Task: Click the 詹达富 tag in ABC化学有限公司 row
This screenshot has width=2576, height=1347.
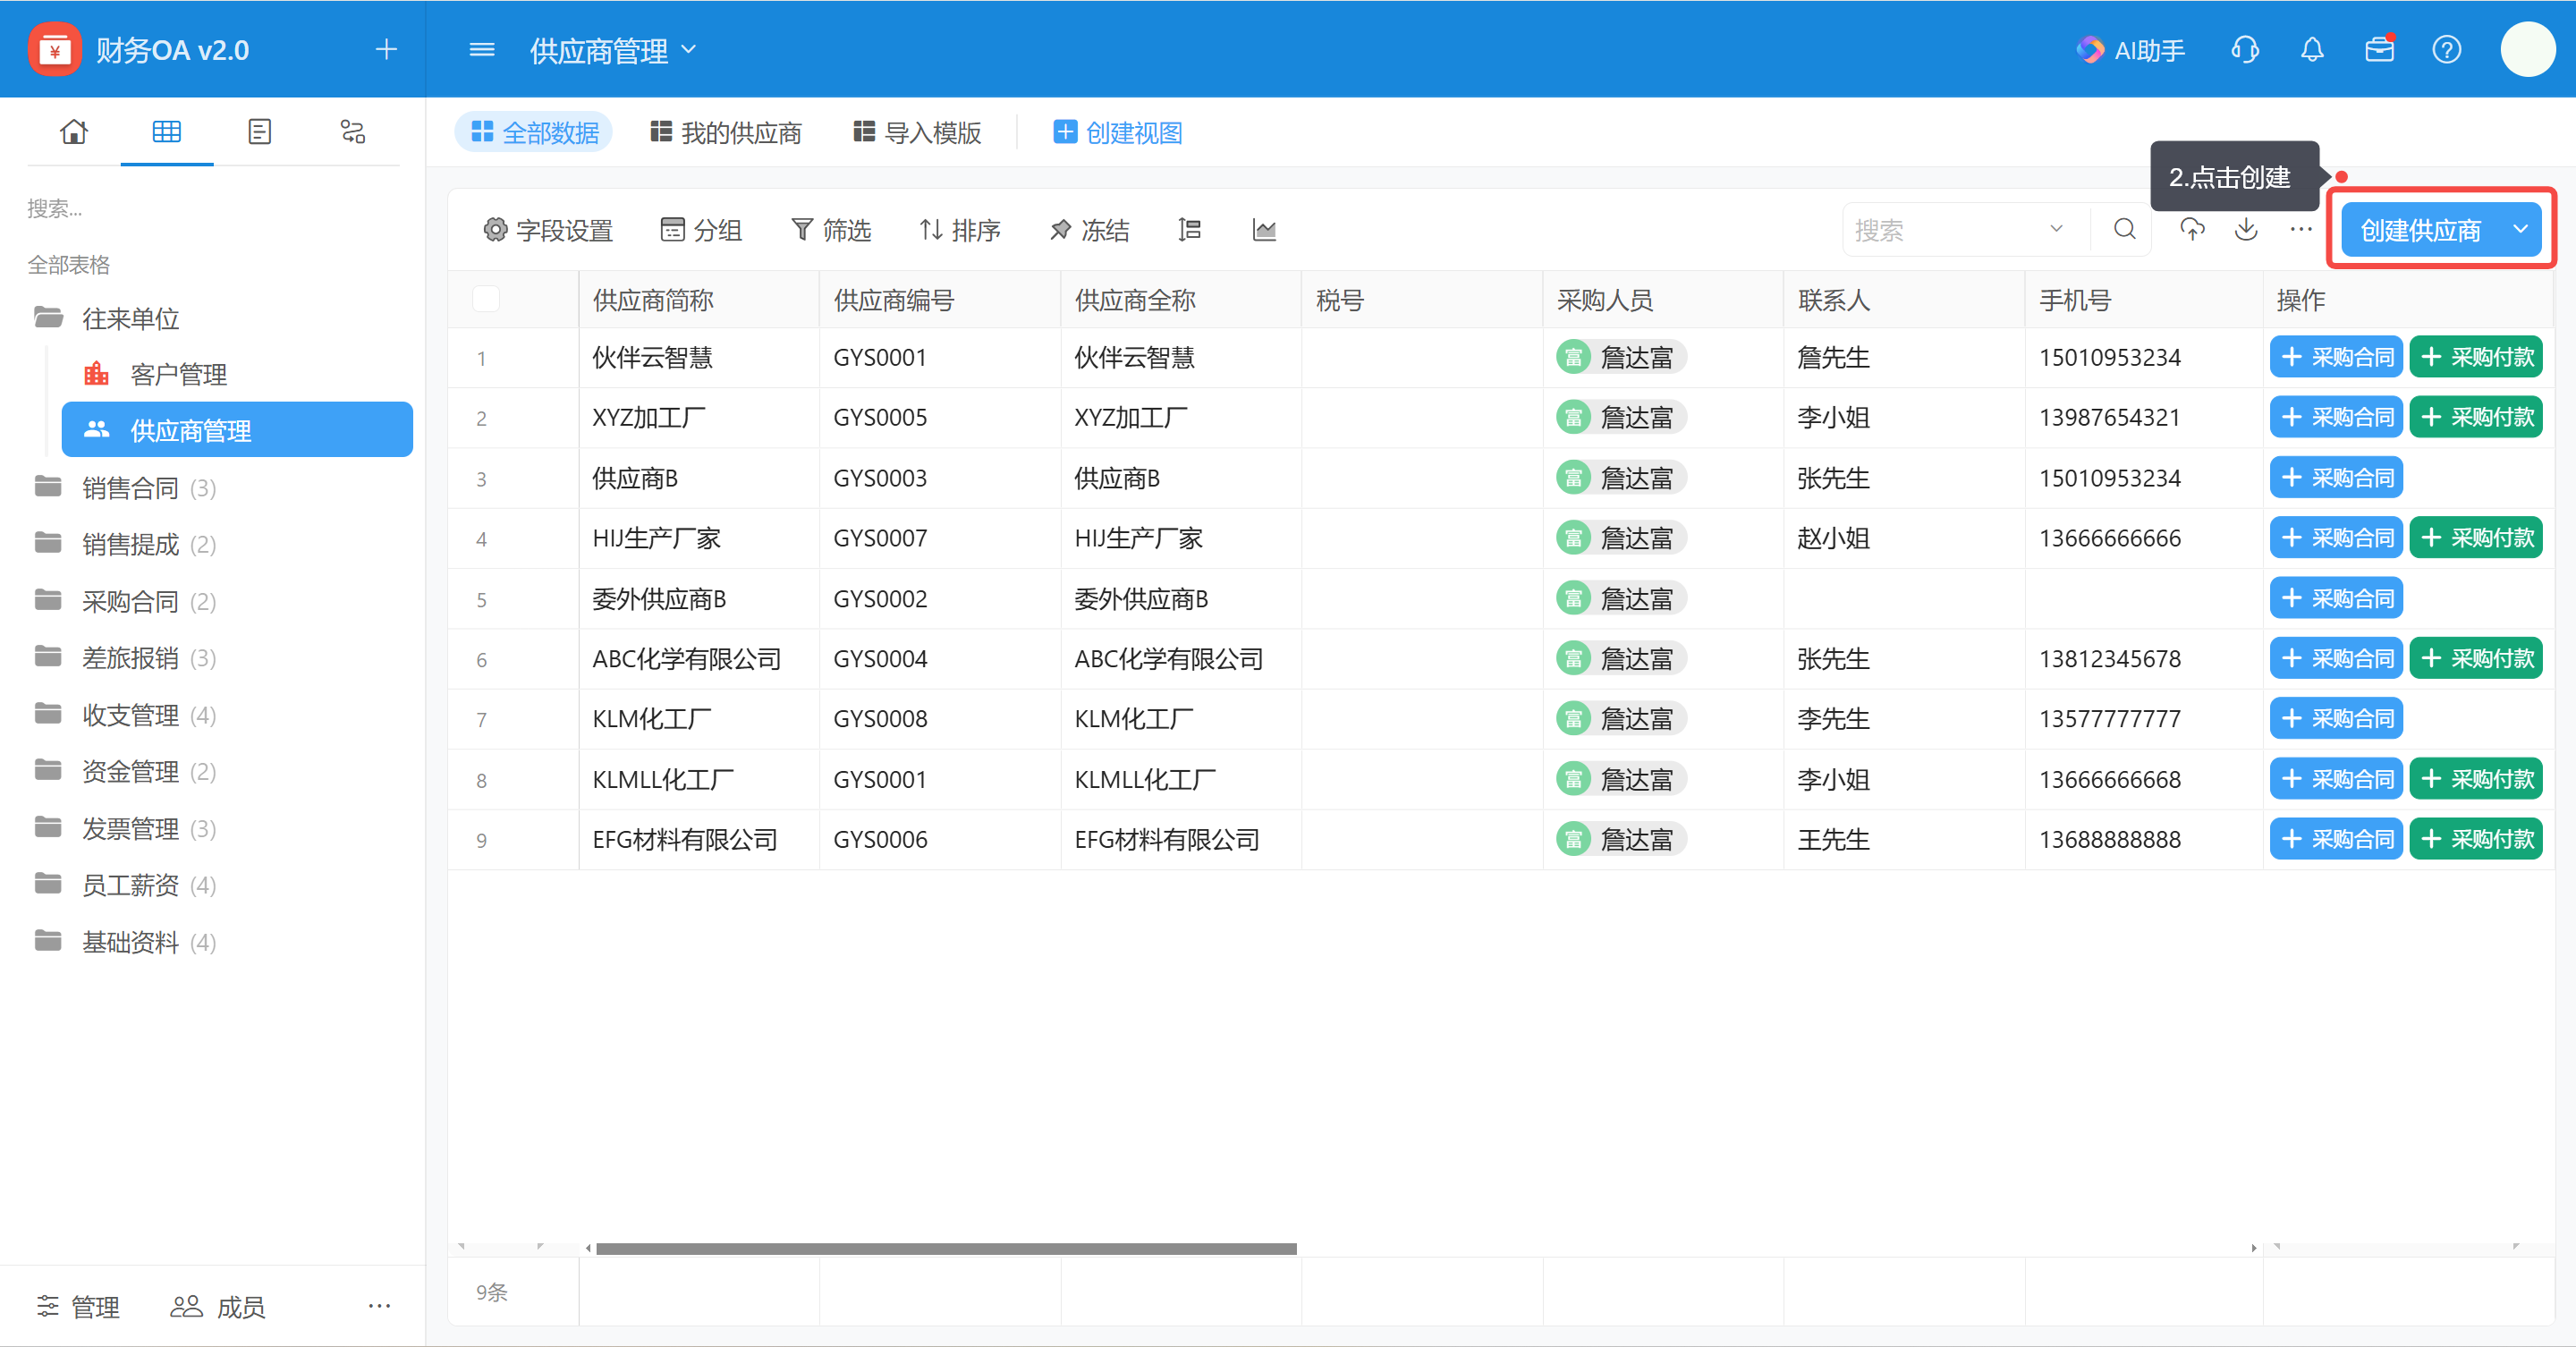Action: [1620, 658]
